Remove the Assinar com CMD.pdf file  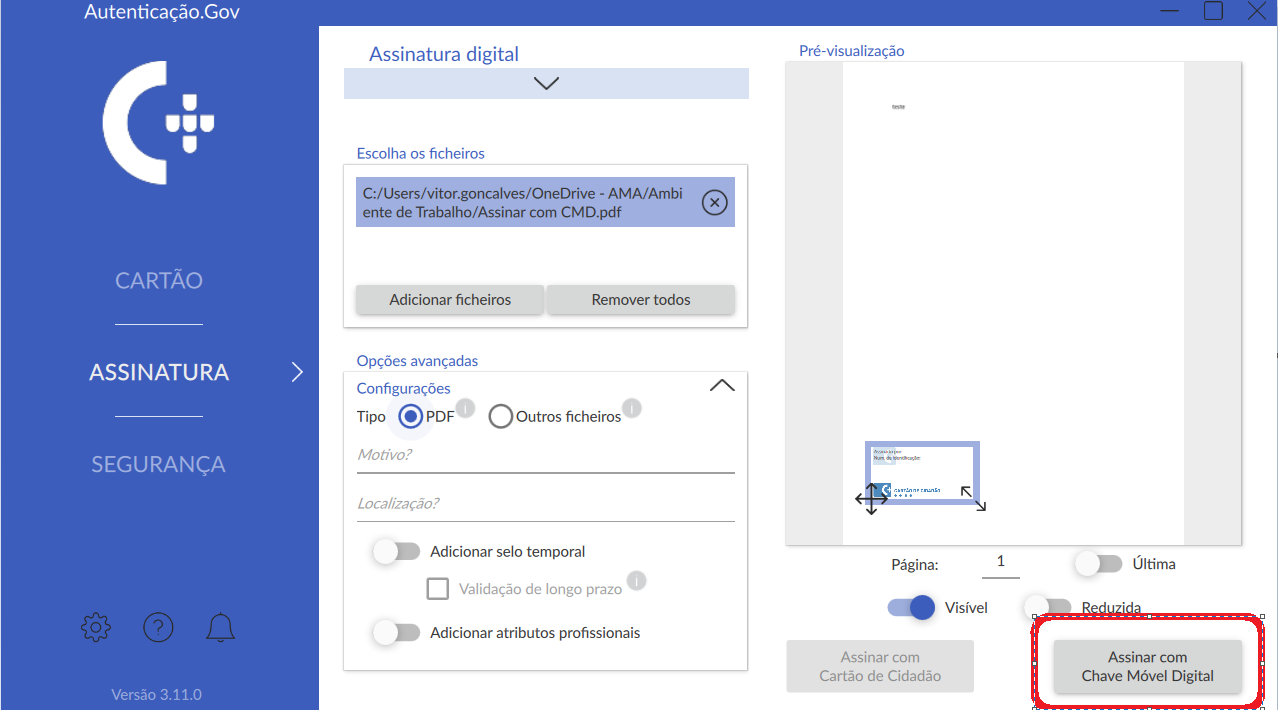(x=714, y=203)
